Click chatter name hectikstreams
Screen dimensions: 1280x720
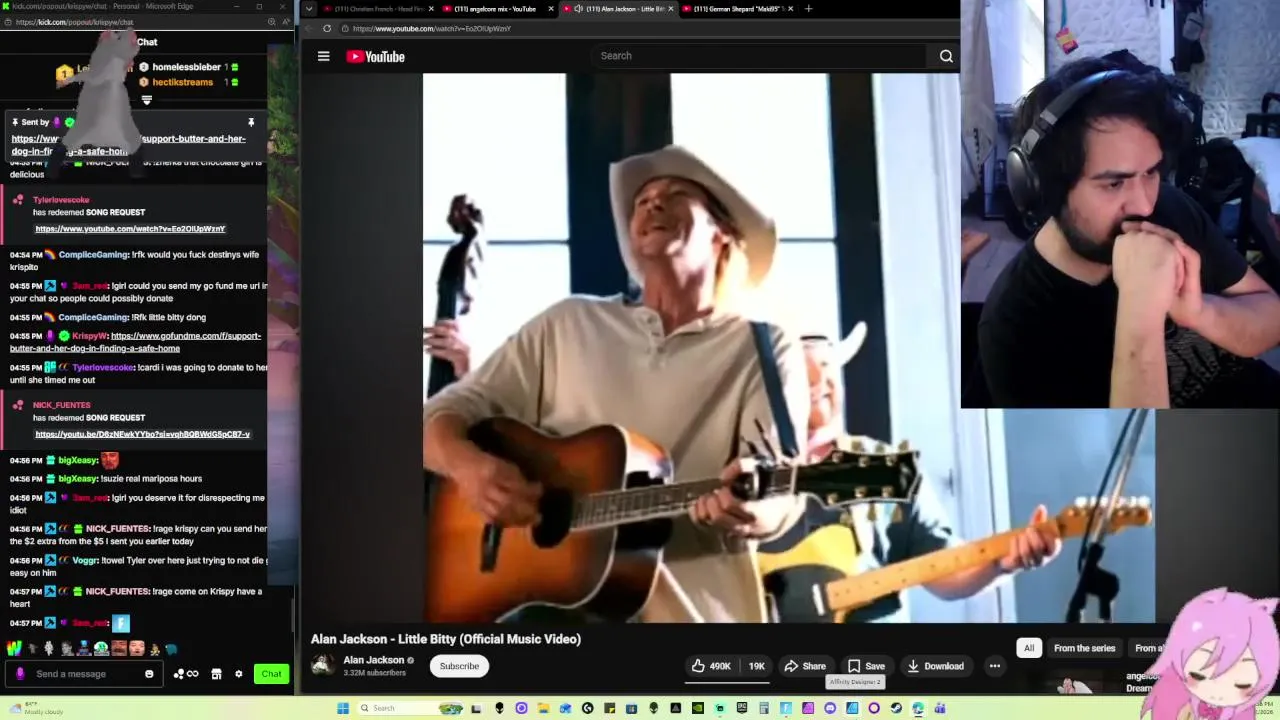[x=182, y=82]
